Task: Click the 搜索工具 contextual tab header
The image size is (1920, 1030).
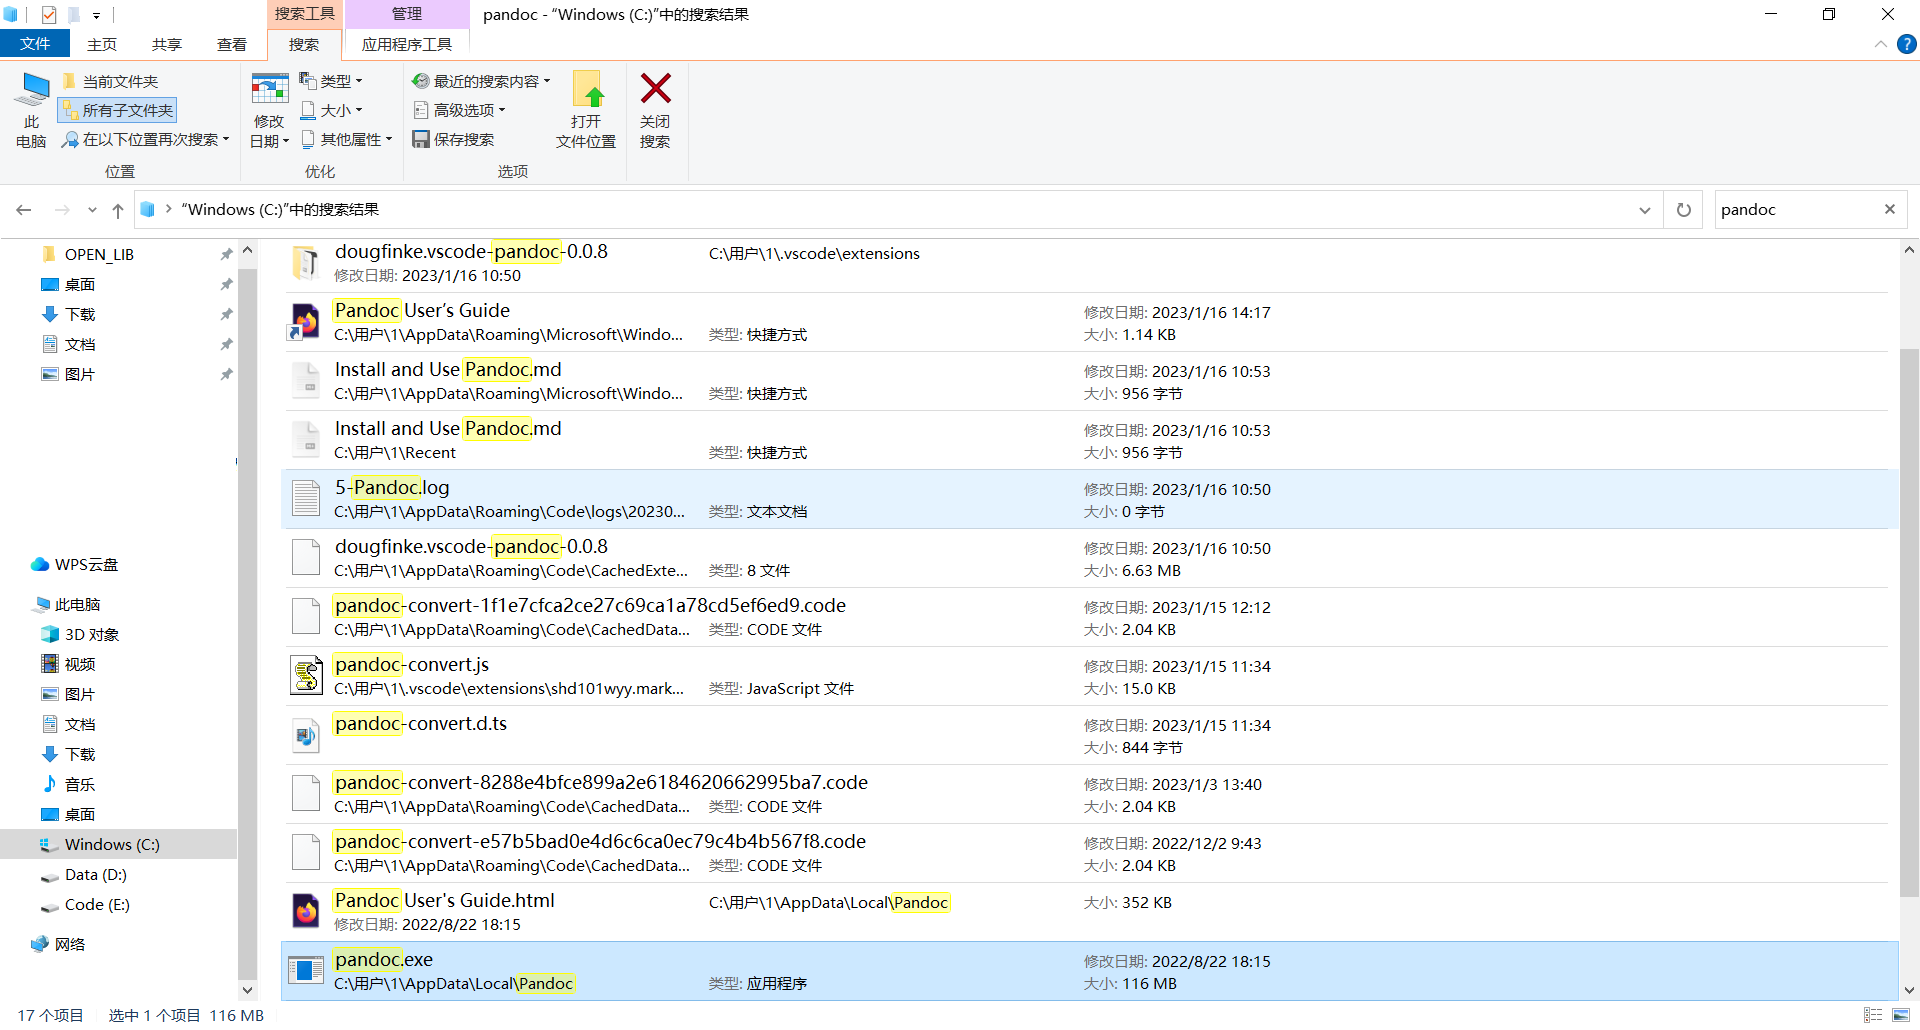Action: point(305,14)
